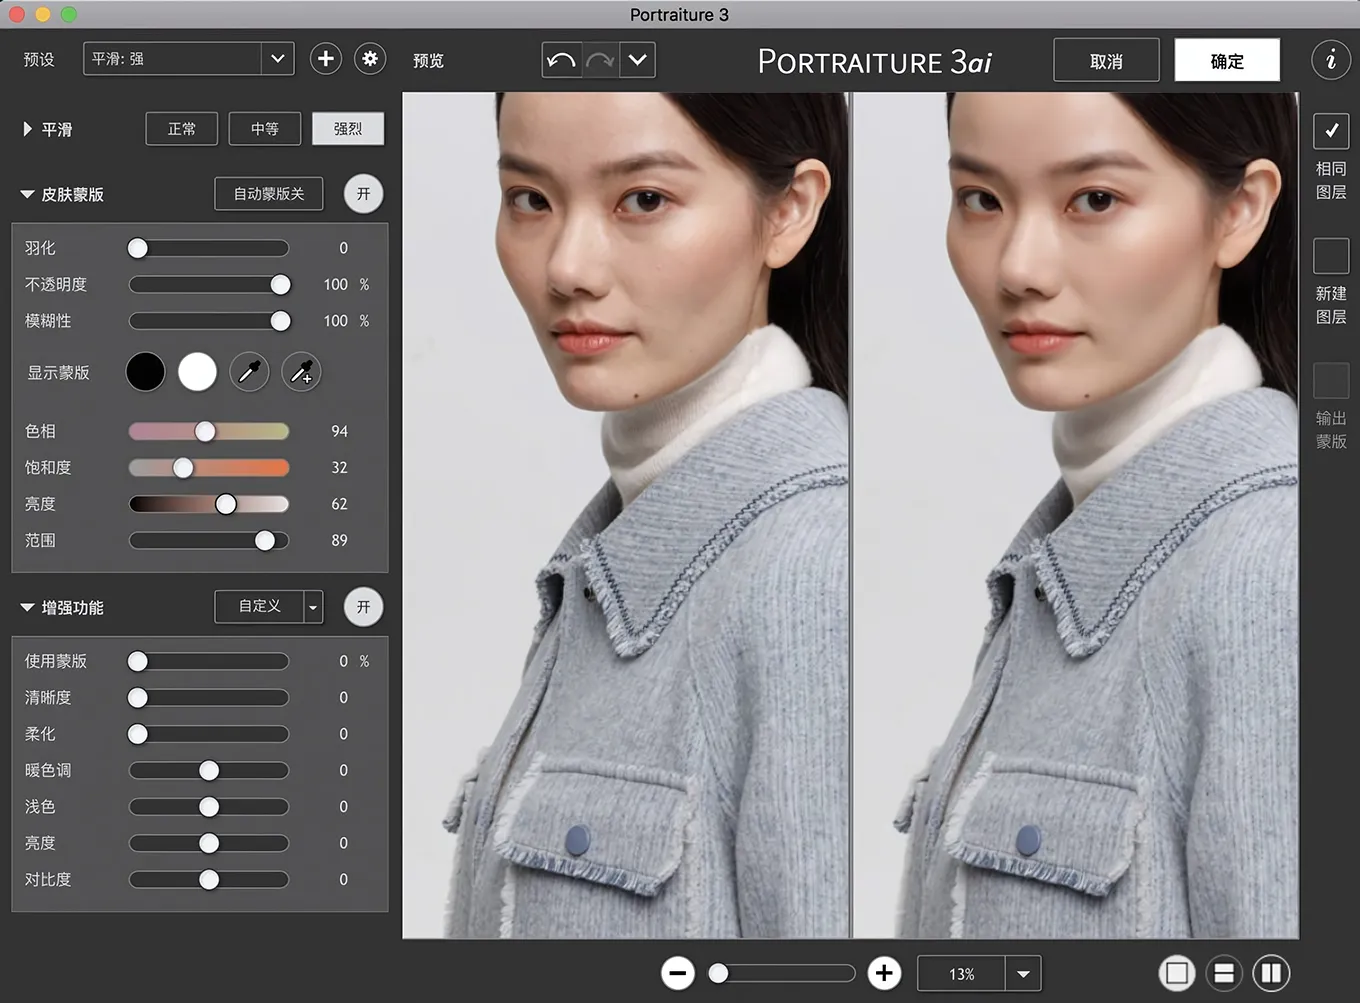
Task: Collapse the 皮肤蒙版 section
Action: point(27,195)
